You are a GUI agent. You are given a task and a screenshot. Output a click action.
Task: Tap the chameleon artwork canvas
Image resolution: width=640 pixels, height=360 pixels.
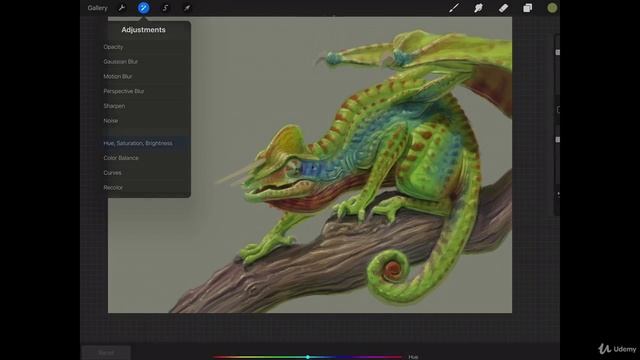[x=310, y=165]
